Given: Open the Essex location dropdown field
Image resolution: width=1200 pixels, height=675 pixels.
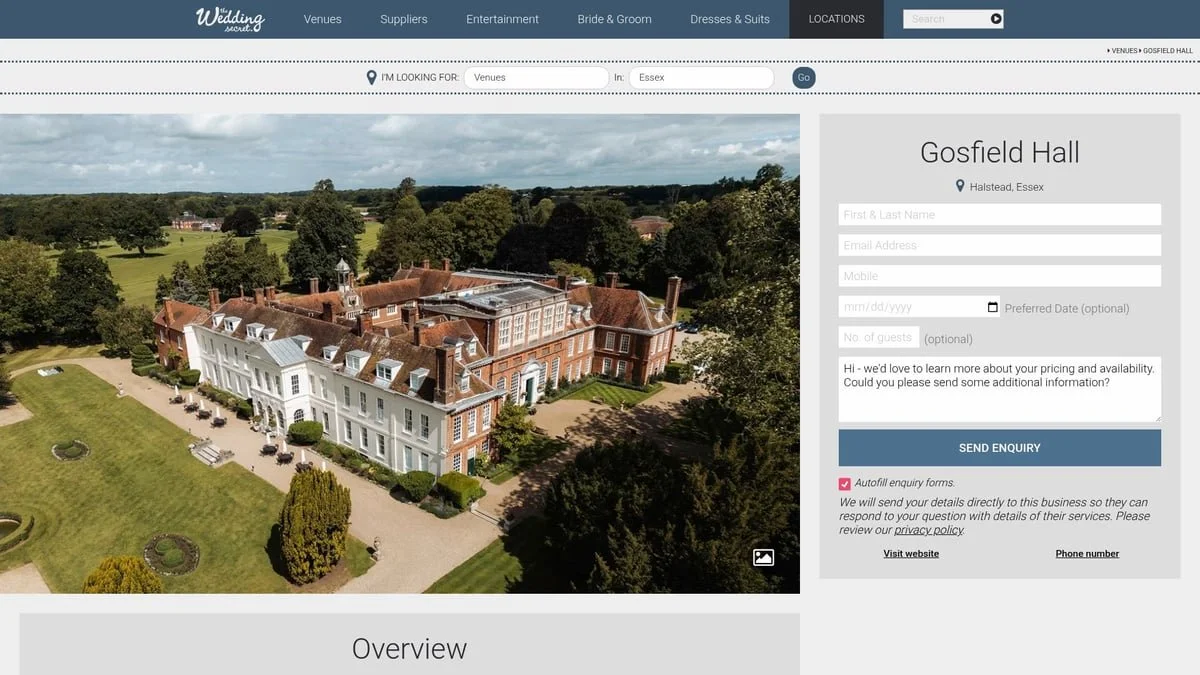Looking at the screenshot, I should (x=701, y=77).
